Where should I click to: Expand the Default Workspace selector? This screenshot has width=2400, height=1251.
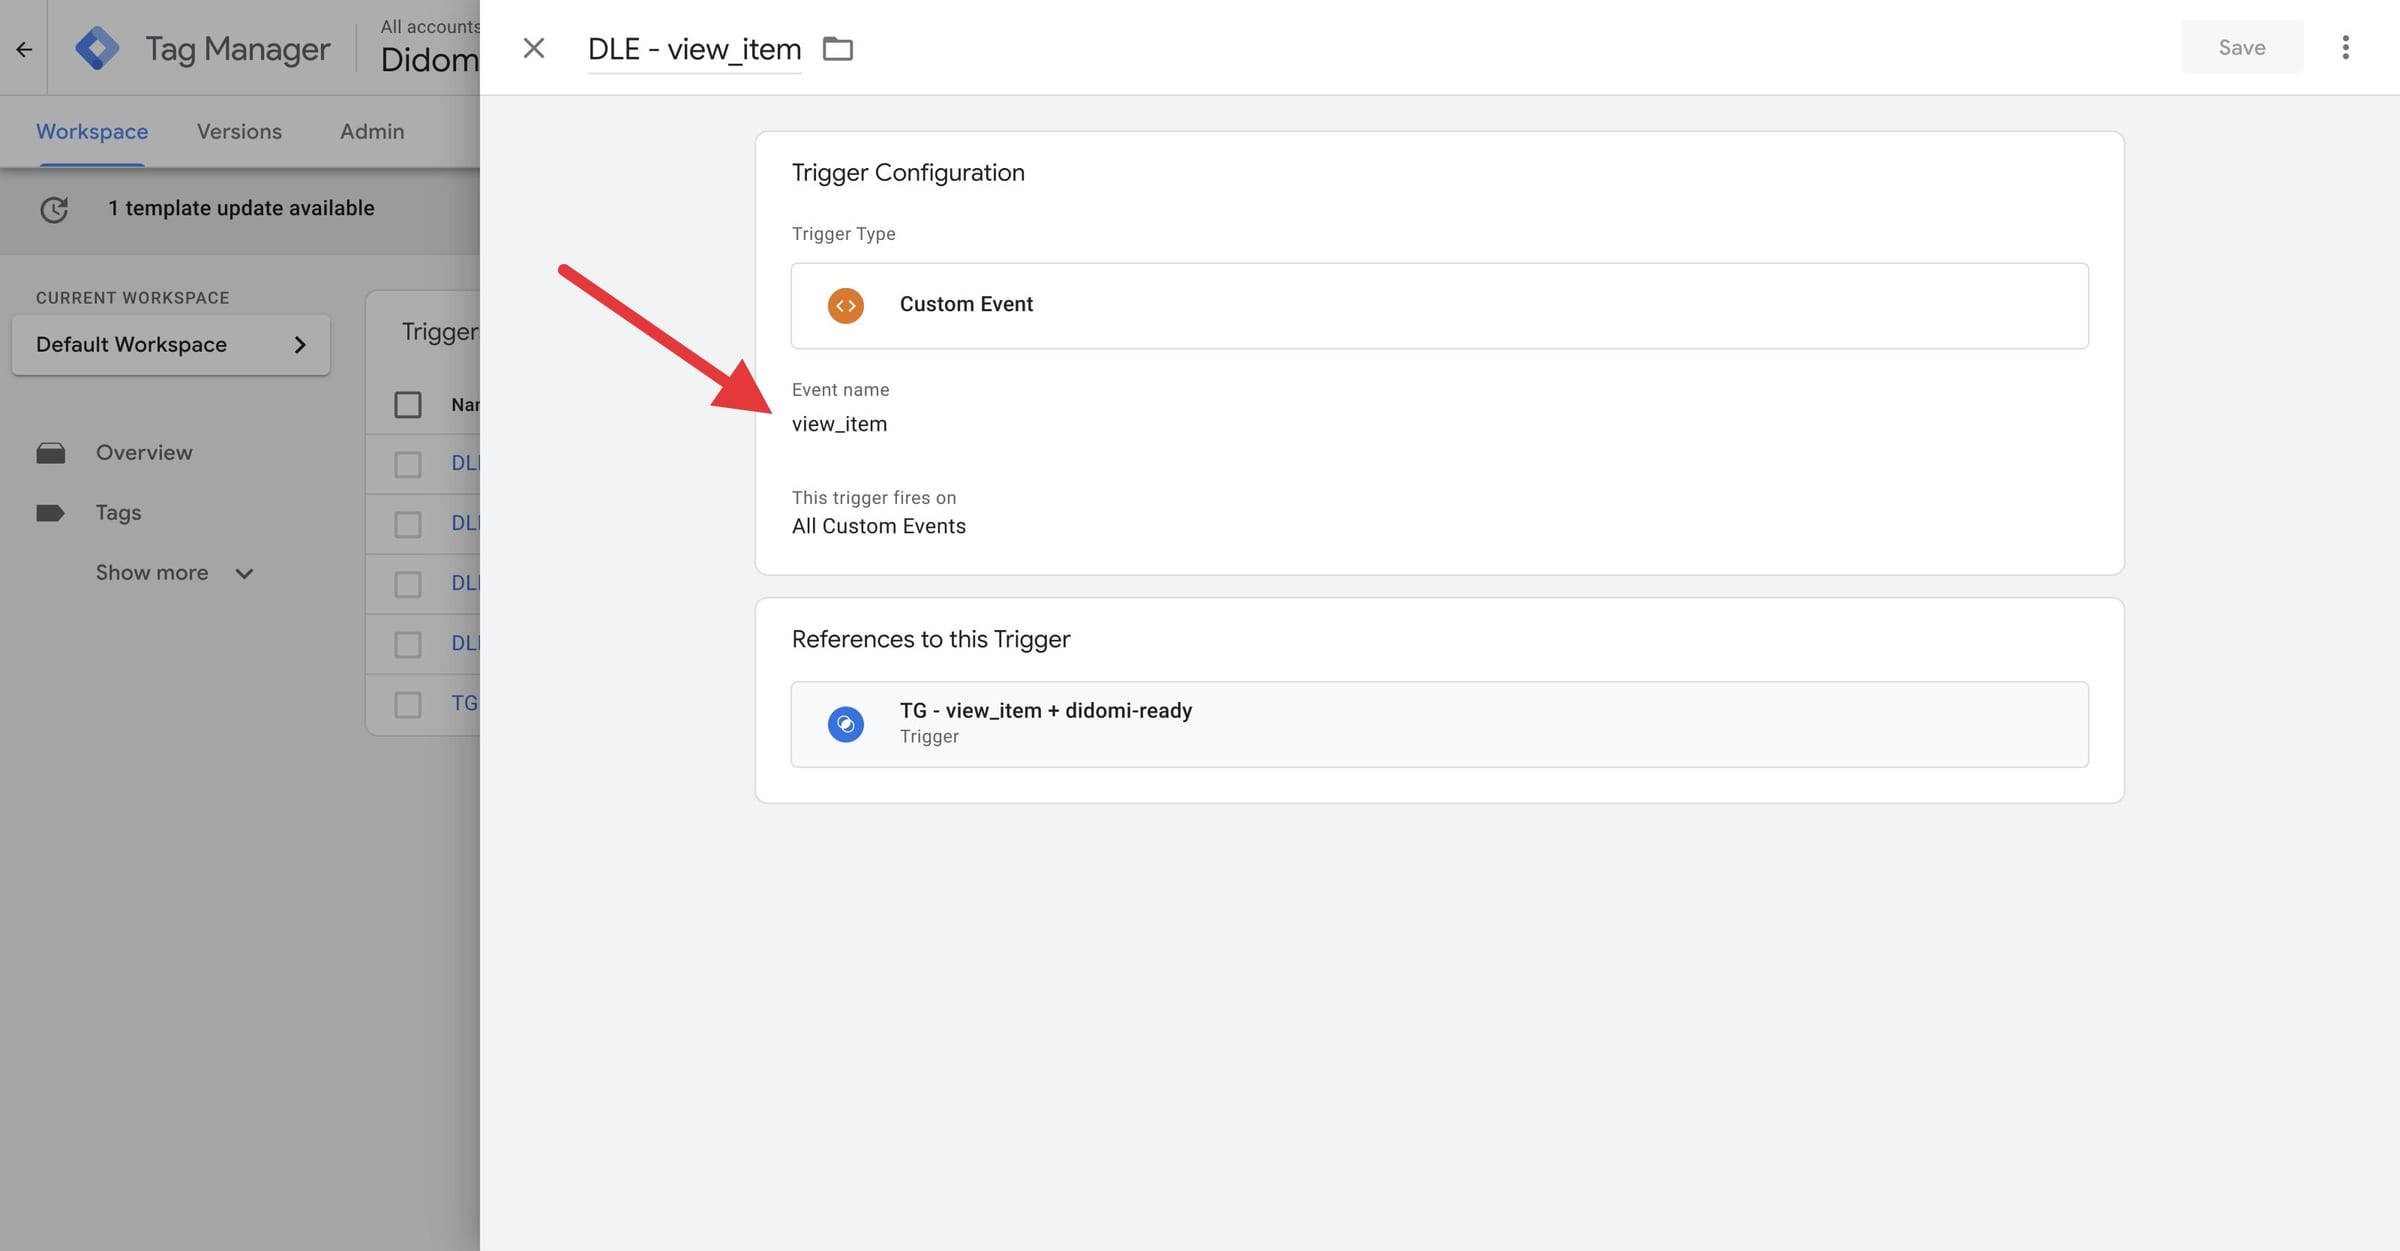[171, 345]
